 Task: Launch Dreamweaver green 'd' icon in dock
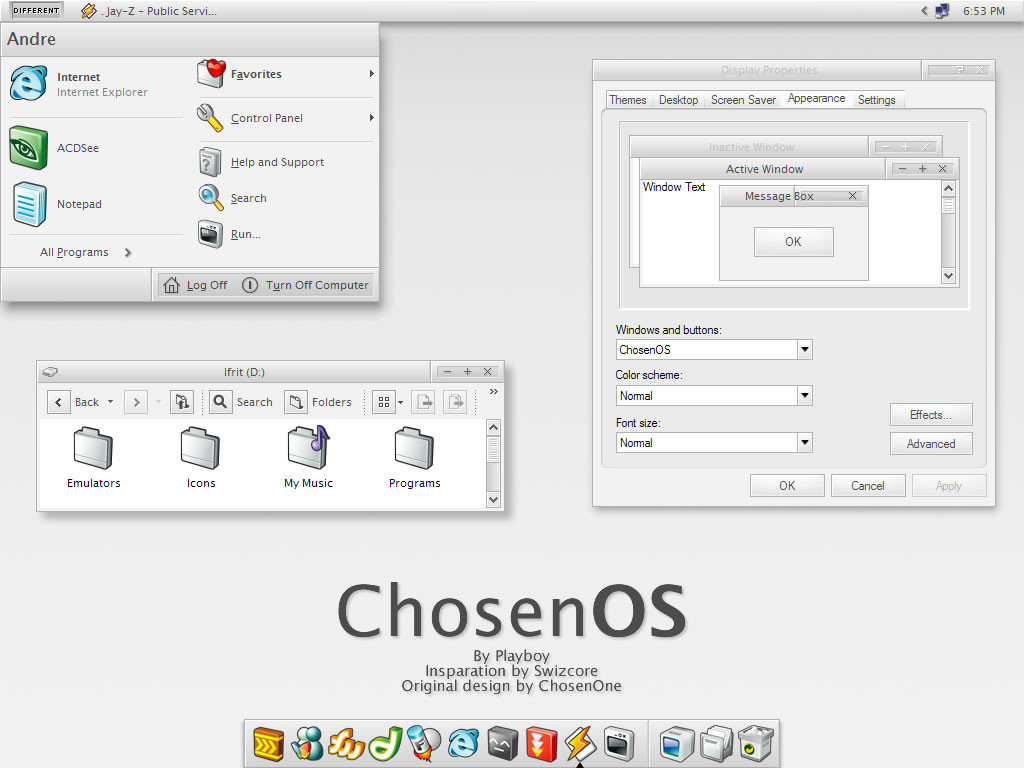pos(385,744)
